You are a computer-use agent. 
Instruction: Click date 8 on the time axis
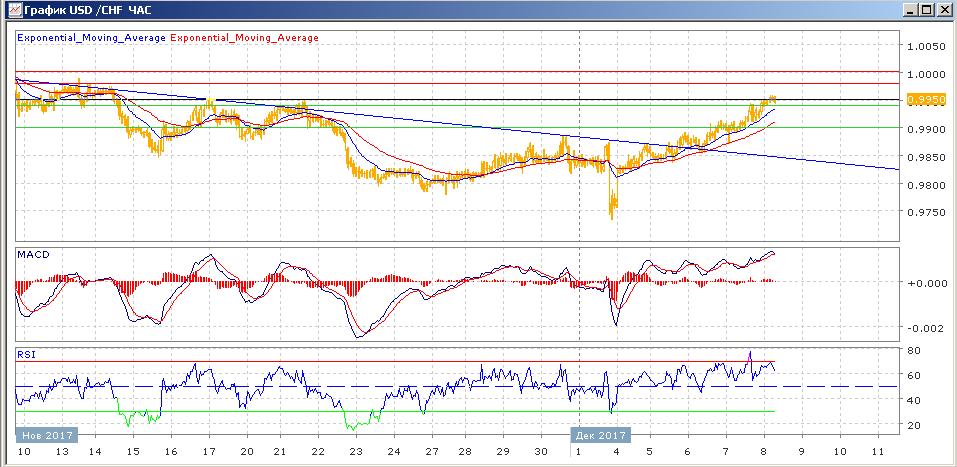point(764,452)
